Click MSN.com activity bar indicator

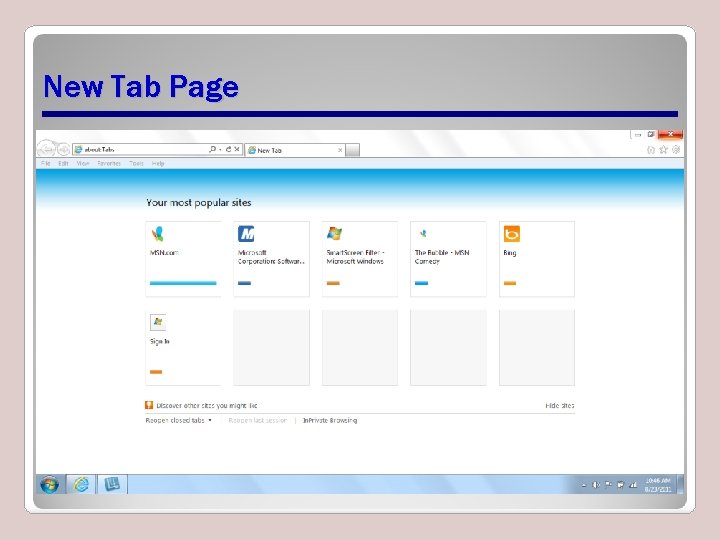tap(183, 283)
